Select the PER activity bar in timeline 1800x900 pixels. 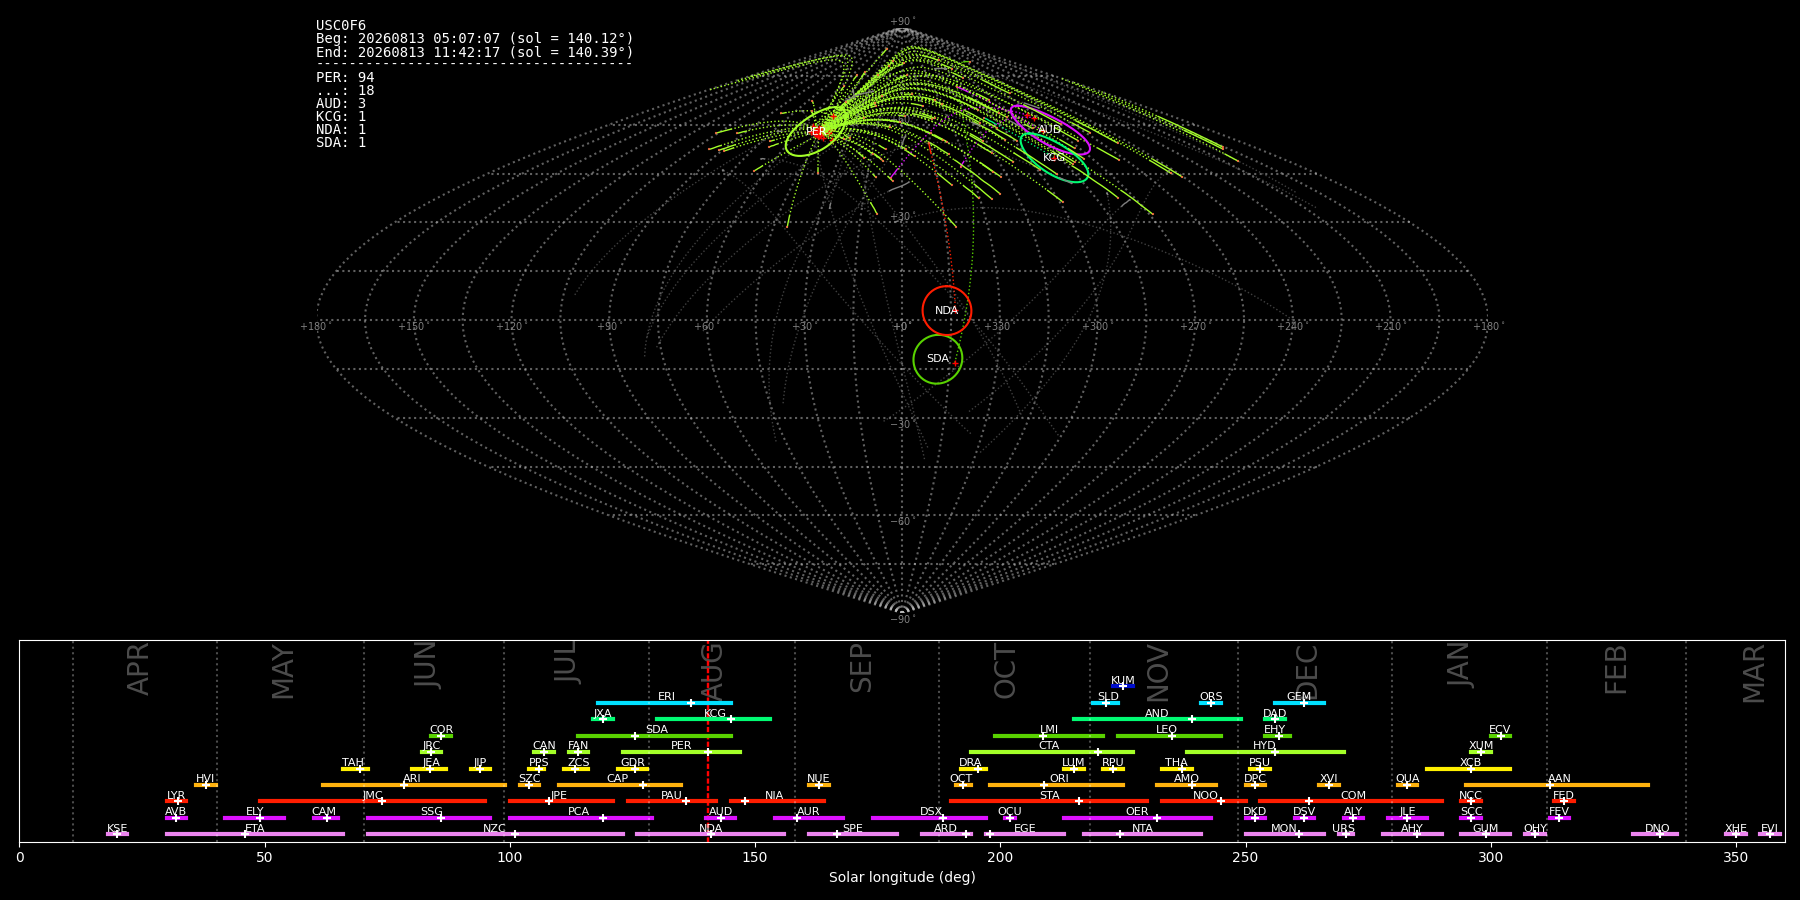click(681, 752)
